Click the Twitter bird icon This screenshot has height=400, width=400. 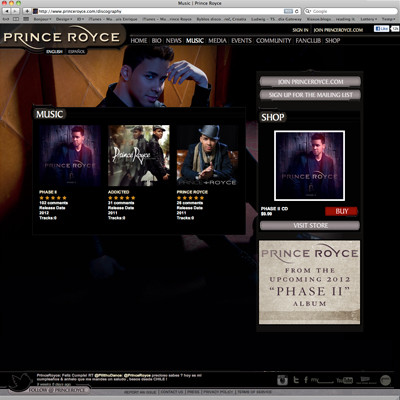20,382
